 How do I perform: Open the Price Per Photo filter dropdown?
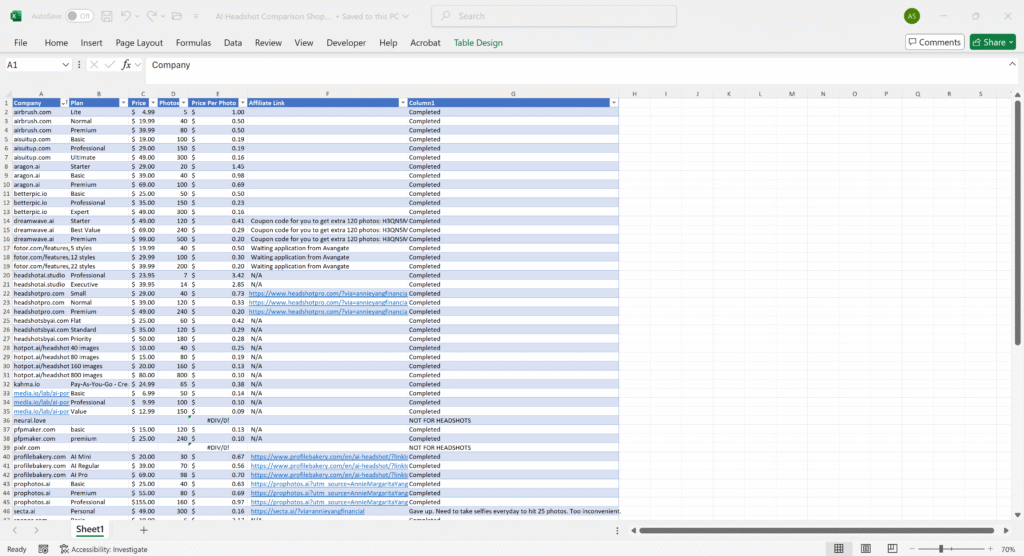[x=242, y=103]
